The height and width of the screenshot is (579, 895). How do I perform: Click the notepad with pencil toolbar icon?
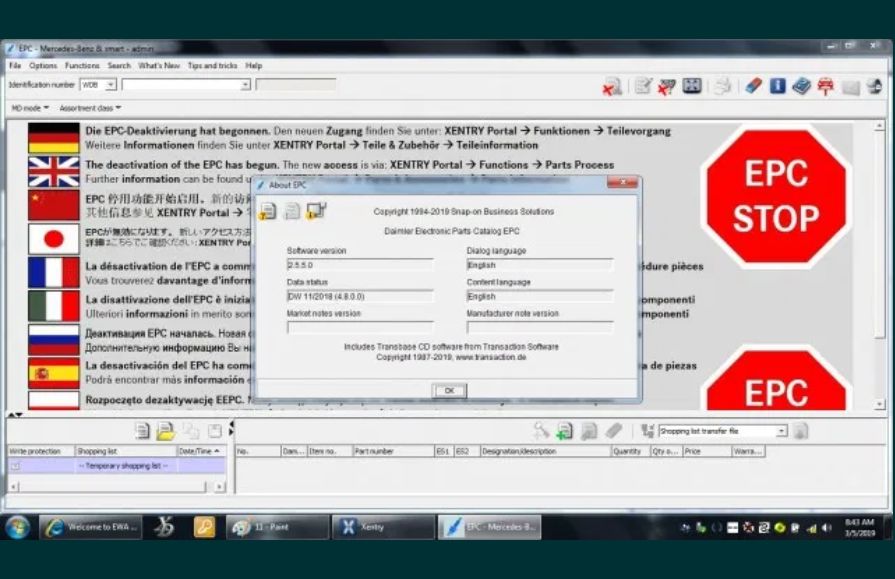tap(643, 86)
